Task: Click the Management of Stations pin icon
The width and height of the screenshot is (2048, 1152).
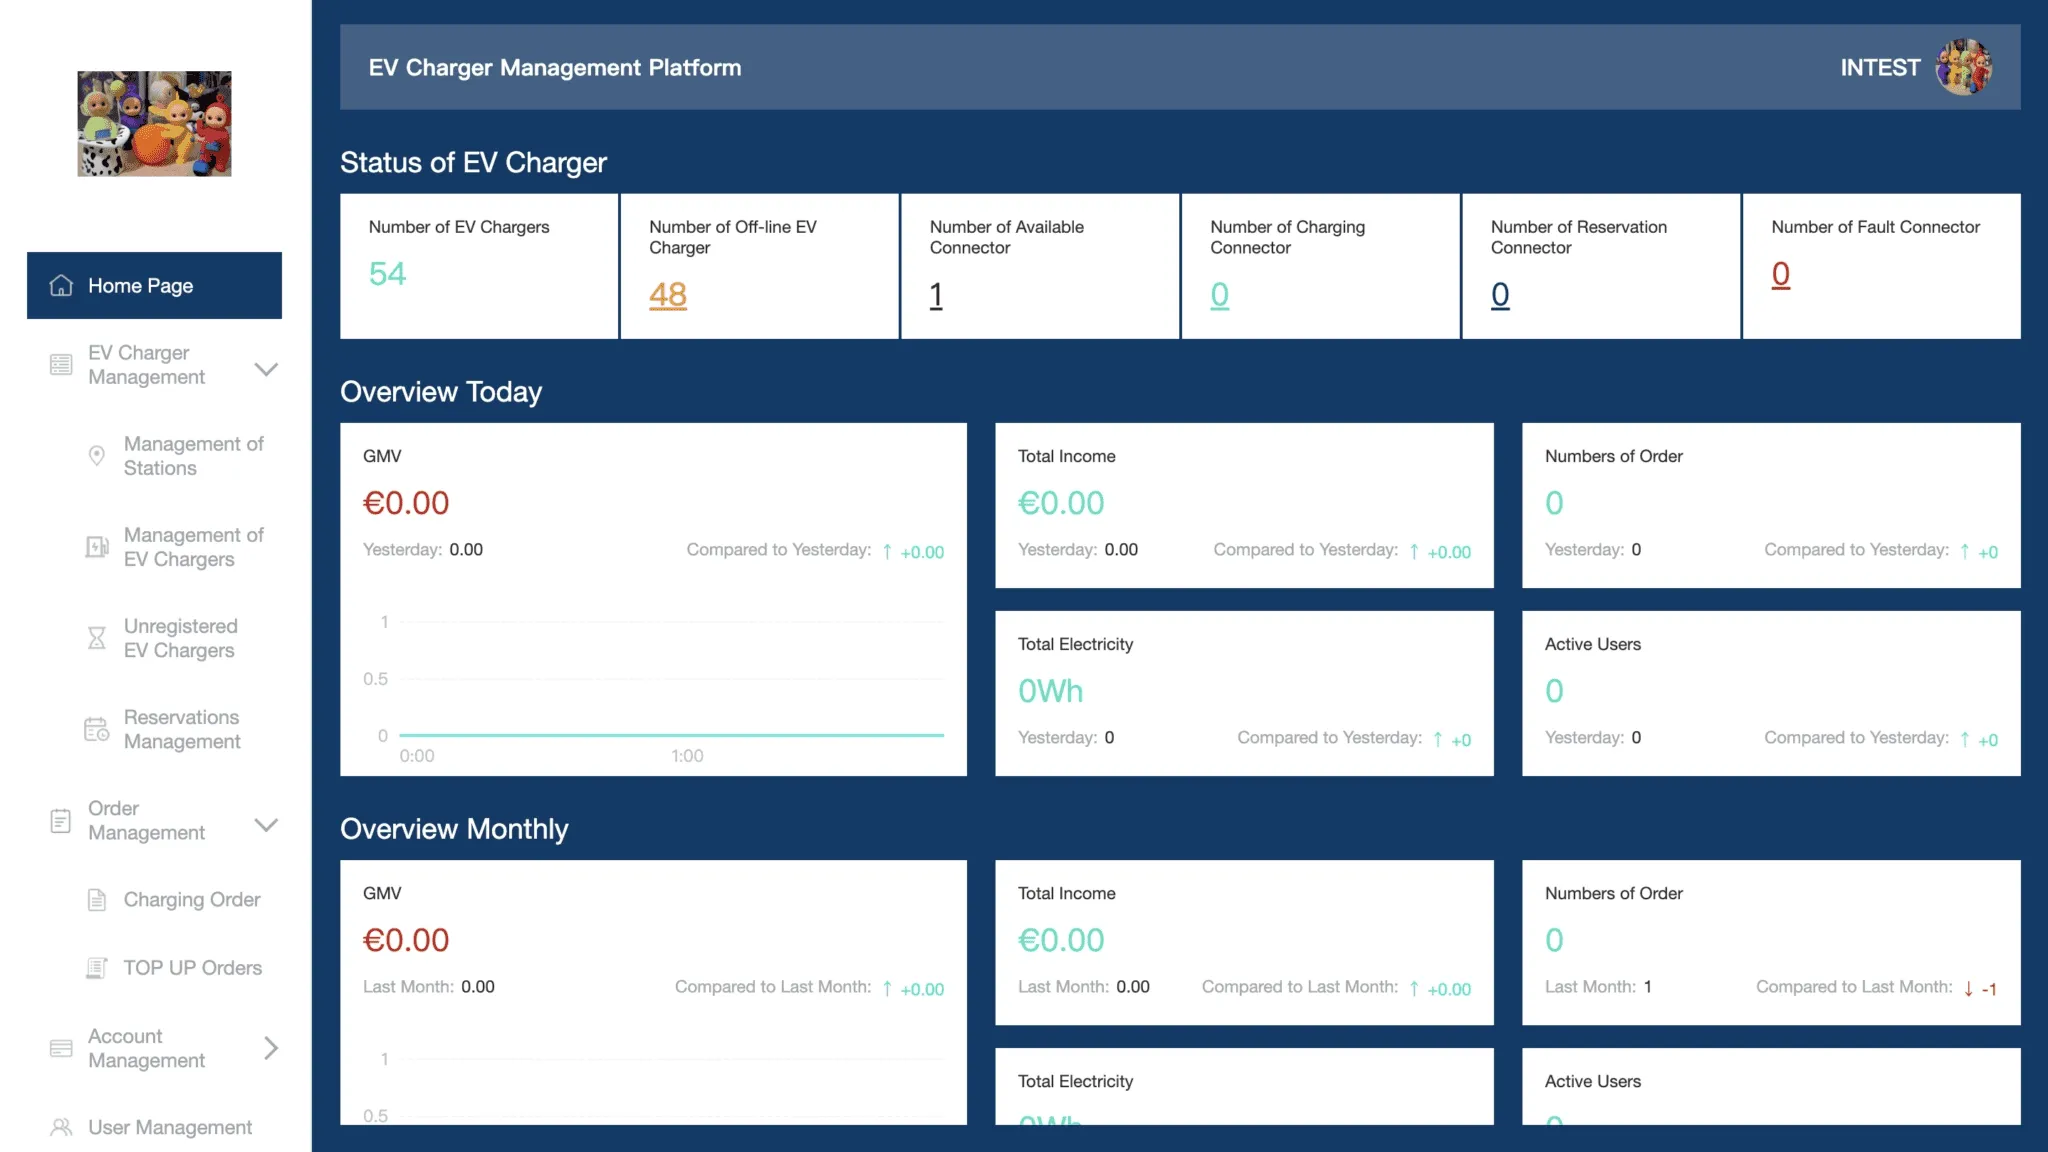Action: pos(97,456)
